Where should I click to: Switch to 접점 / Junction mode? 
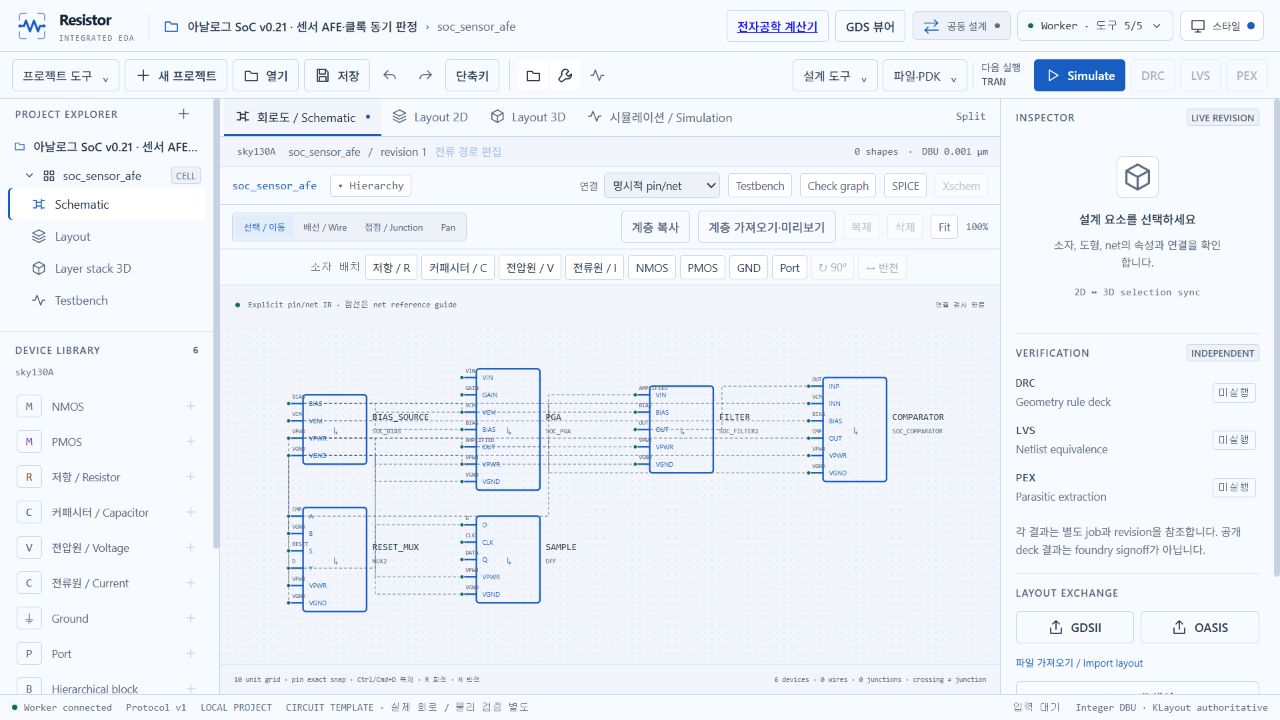coord(394,227)
